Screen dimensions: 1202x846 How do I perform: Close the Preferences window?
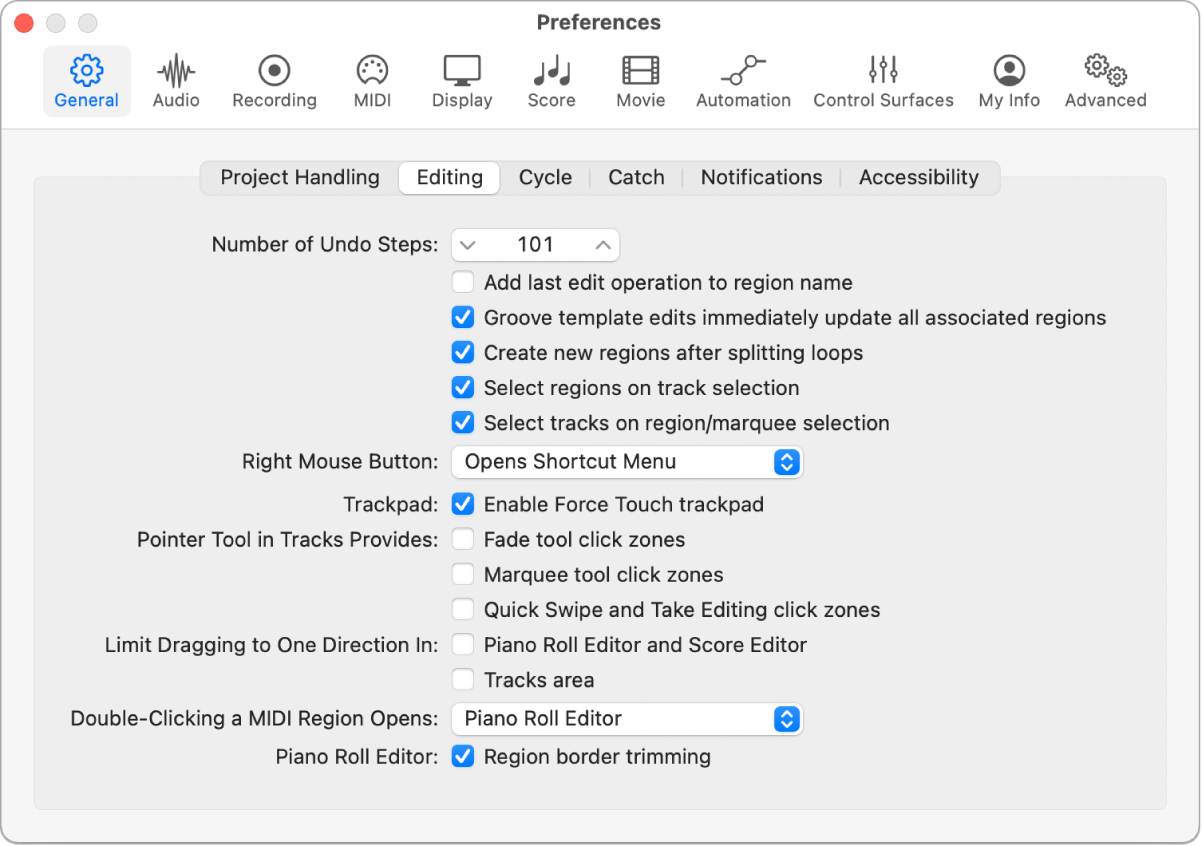coord(24,22)
